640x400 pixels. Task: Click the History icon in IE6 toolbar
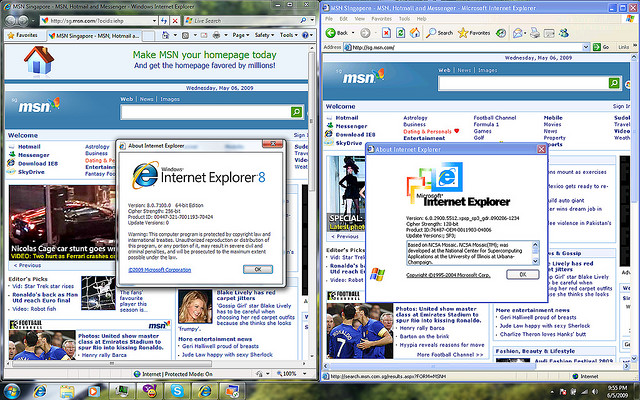[500, 33]
